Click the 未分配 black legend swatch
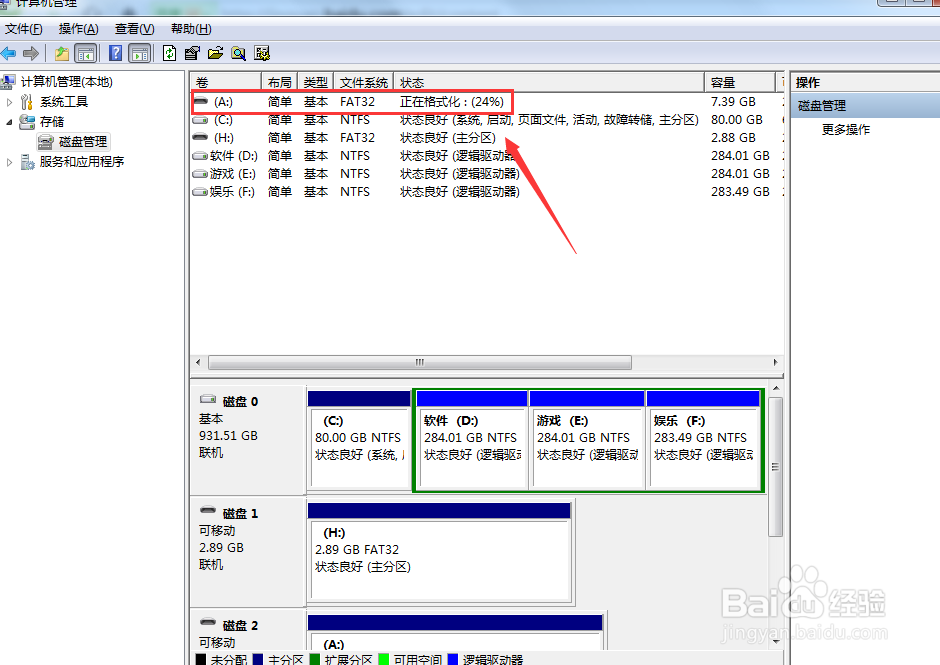Screen dimensions: 940x665 pos(201,659)
